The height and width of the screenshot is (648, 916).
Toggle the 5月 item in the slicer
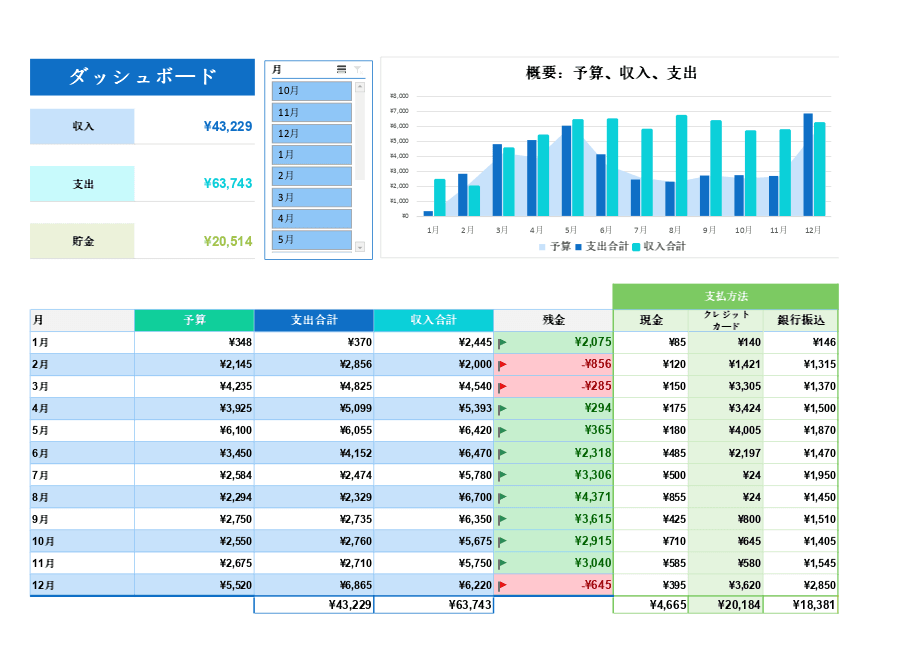(312, 240)
